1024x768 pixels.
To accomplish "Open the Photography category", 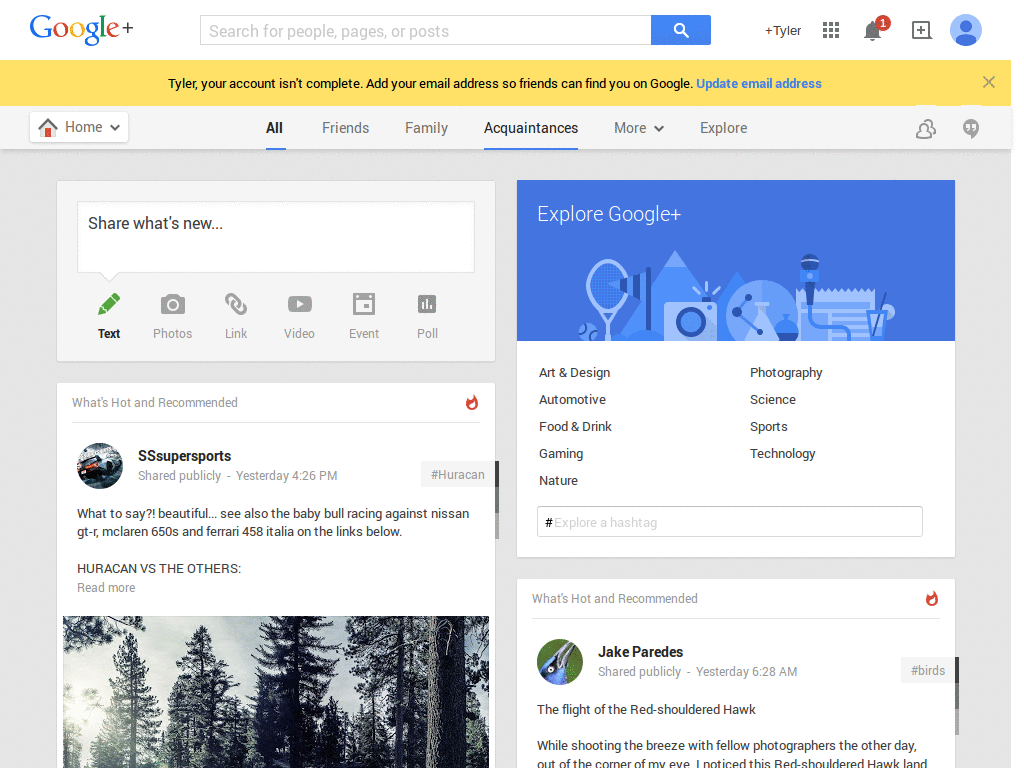I will click(786, 372).
